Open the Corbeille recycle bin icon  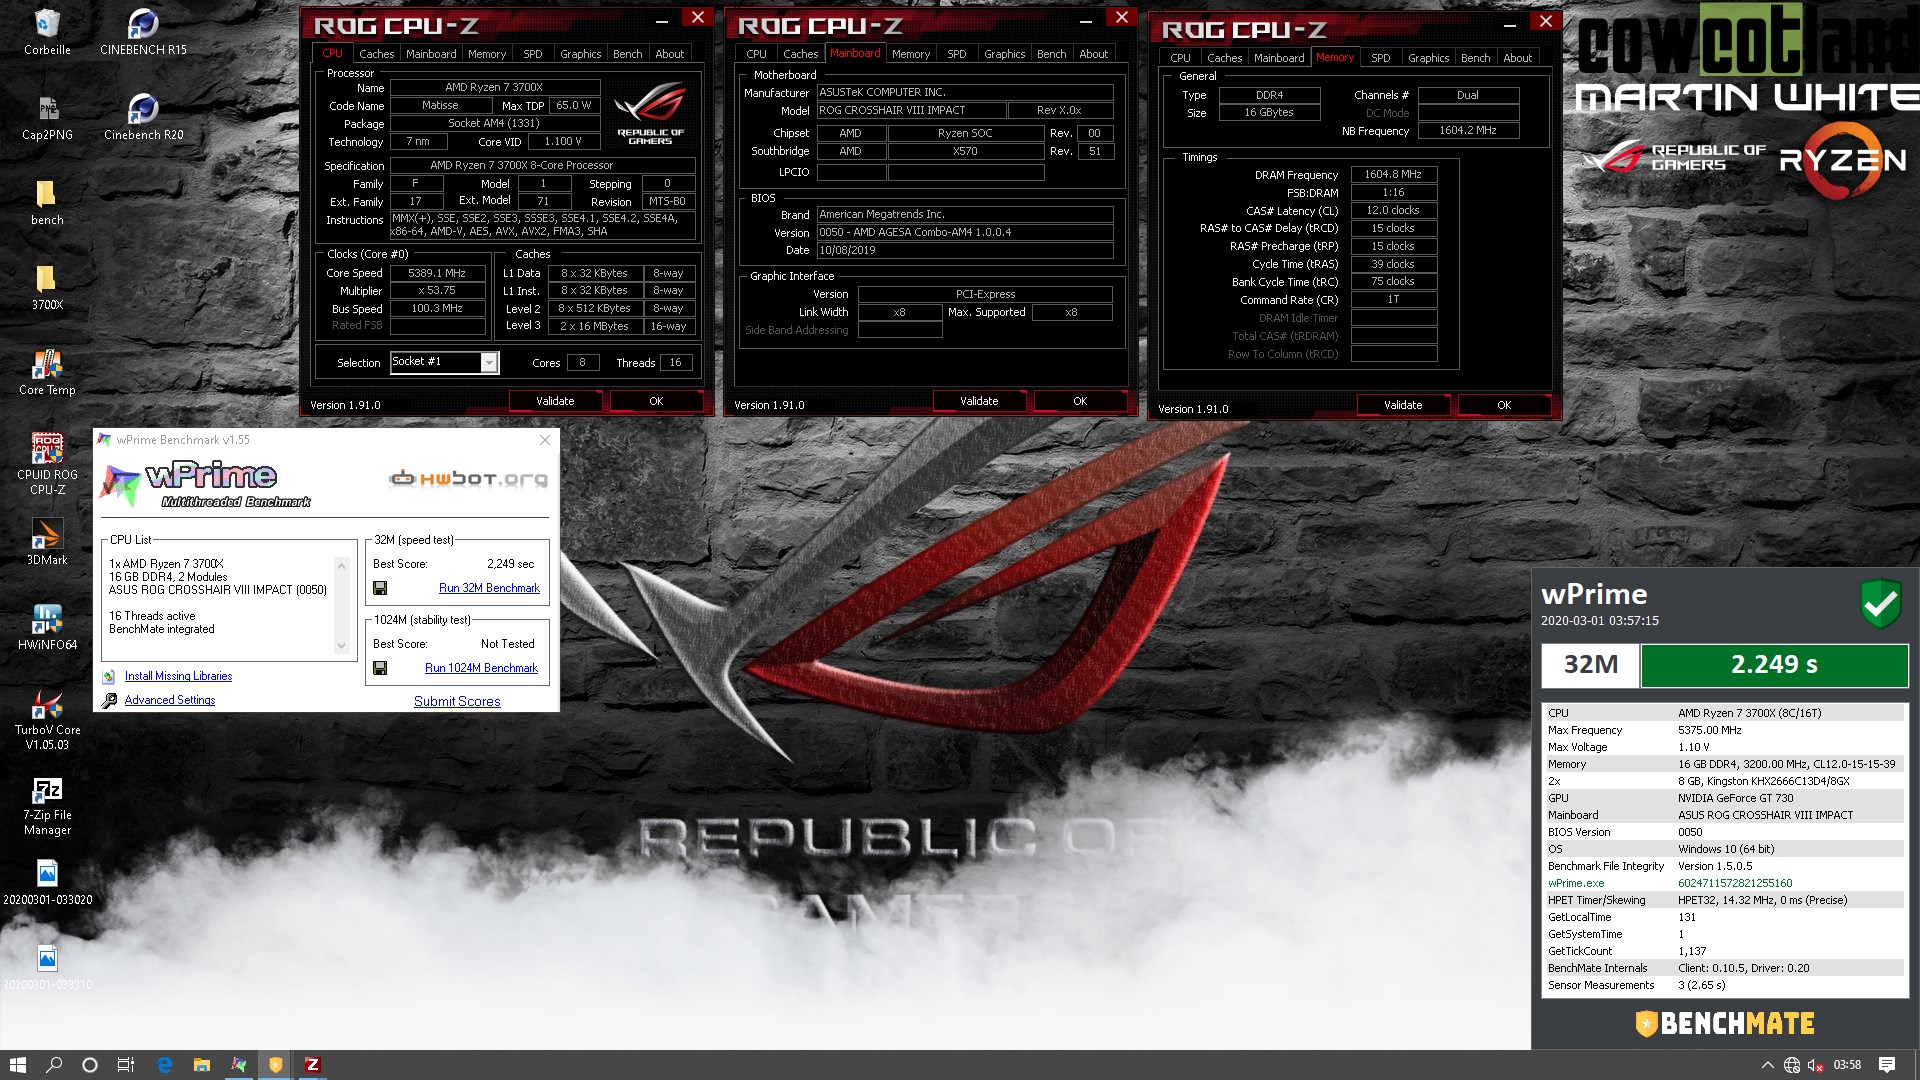pos(47,31)
